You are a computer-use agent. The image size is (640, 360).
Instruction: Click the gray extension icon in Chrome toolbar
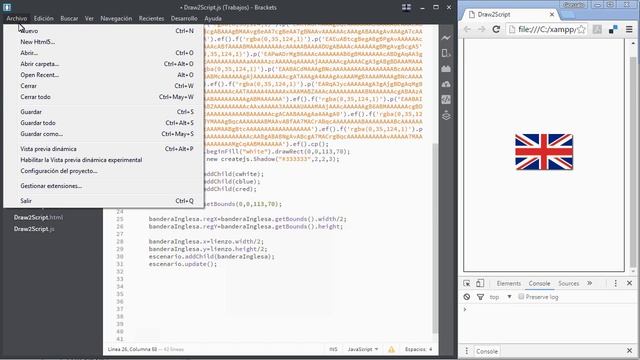click(597, 29)
